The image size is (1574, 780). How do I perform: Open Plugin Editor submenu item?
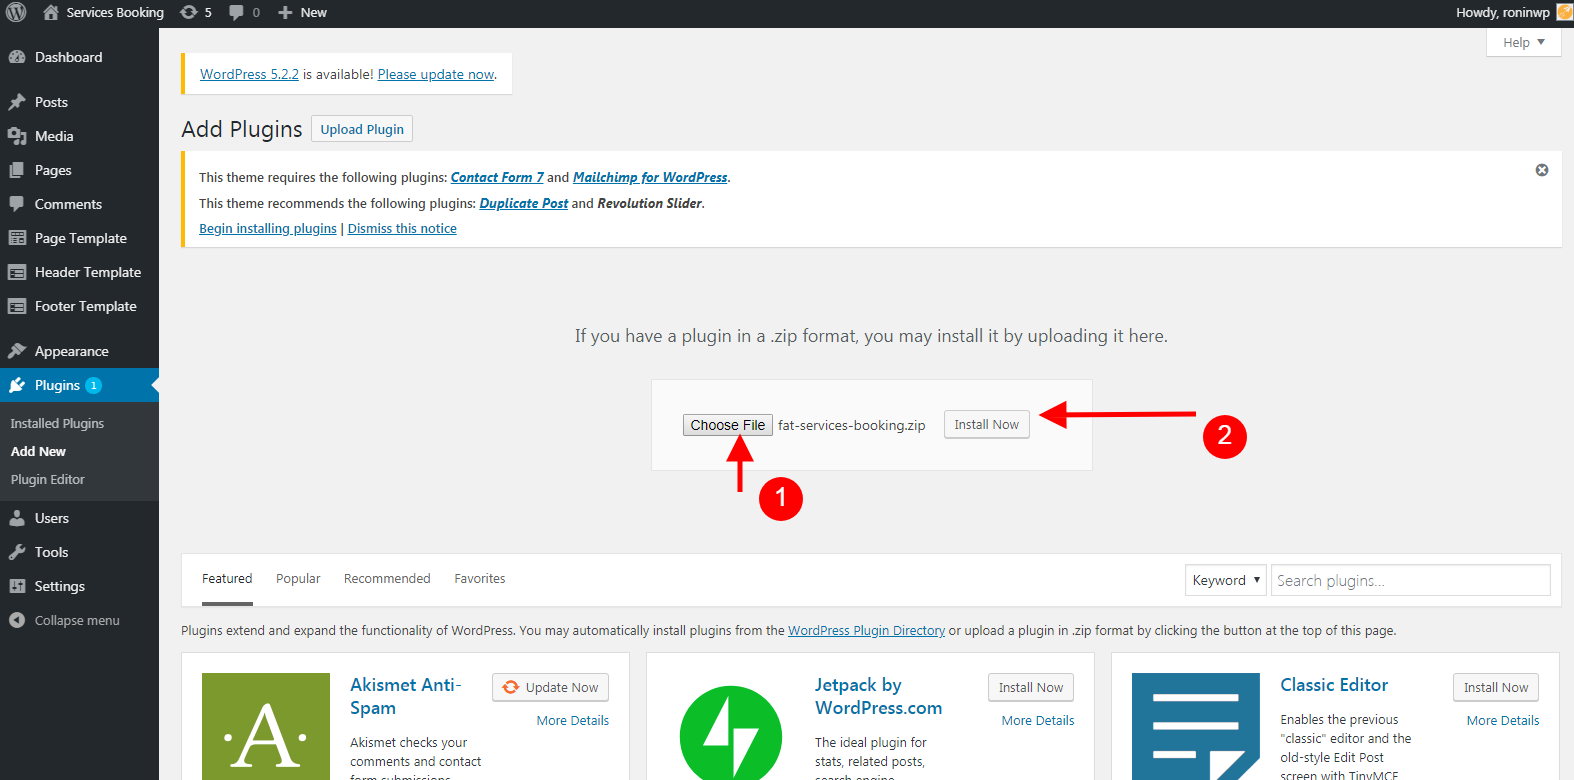(x=47, y=479)
